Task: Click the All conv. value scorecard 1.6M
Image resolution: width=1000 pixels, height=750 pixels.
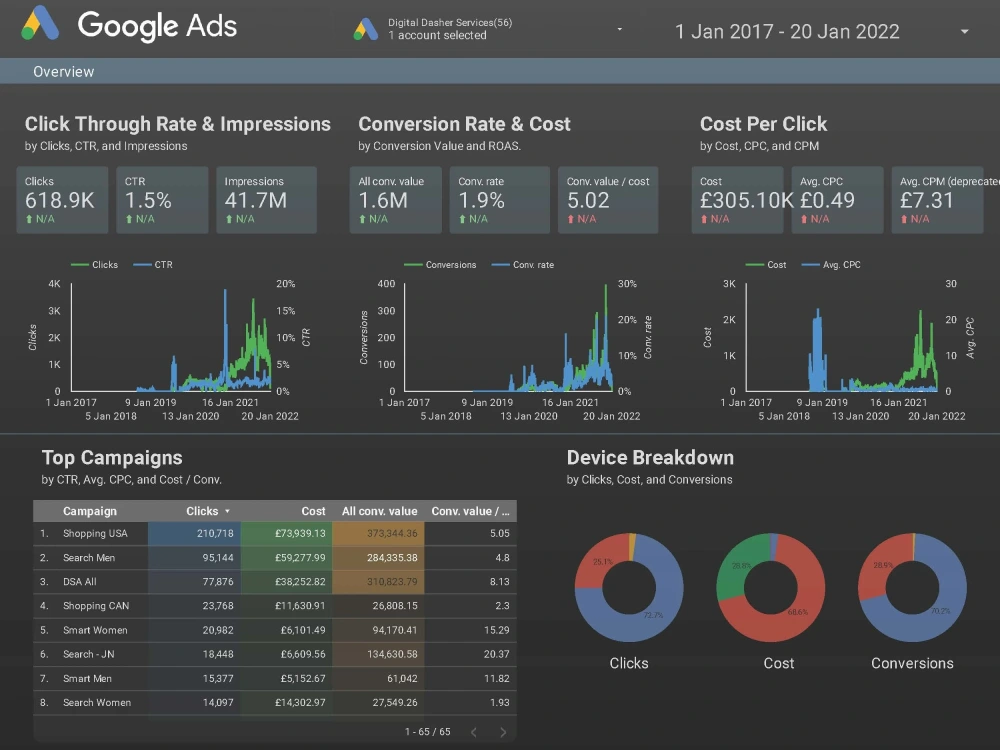Action: [395, 200]
